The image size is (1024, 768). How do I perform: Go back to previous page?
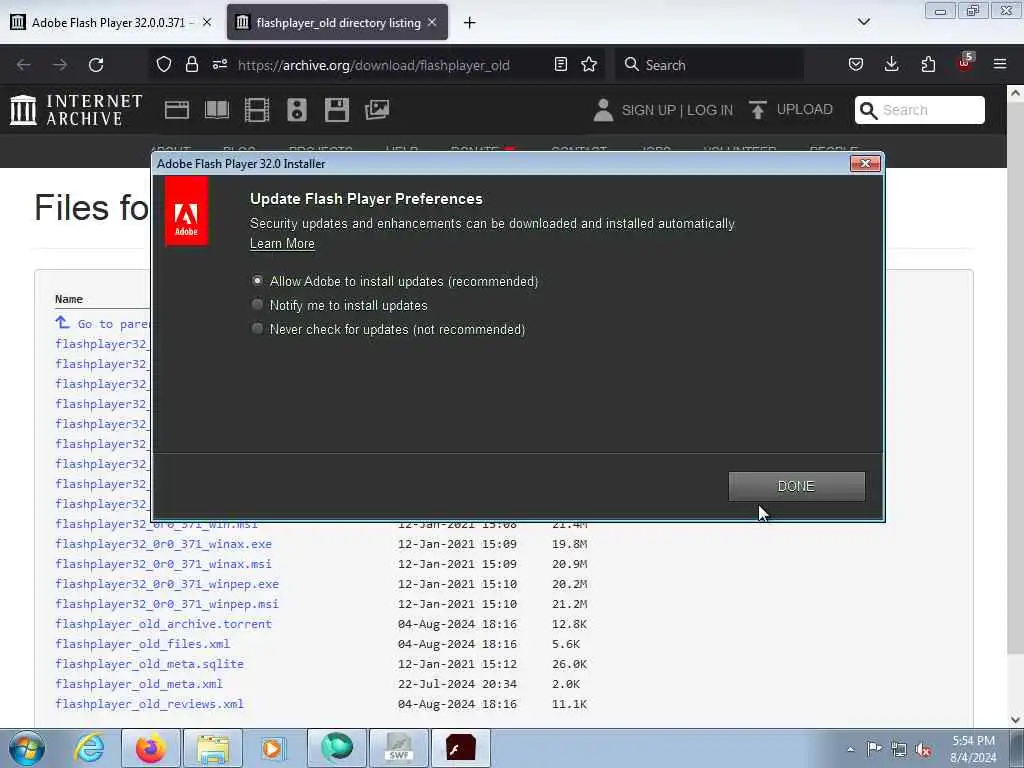click(24, 65)
